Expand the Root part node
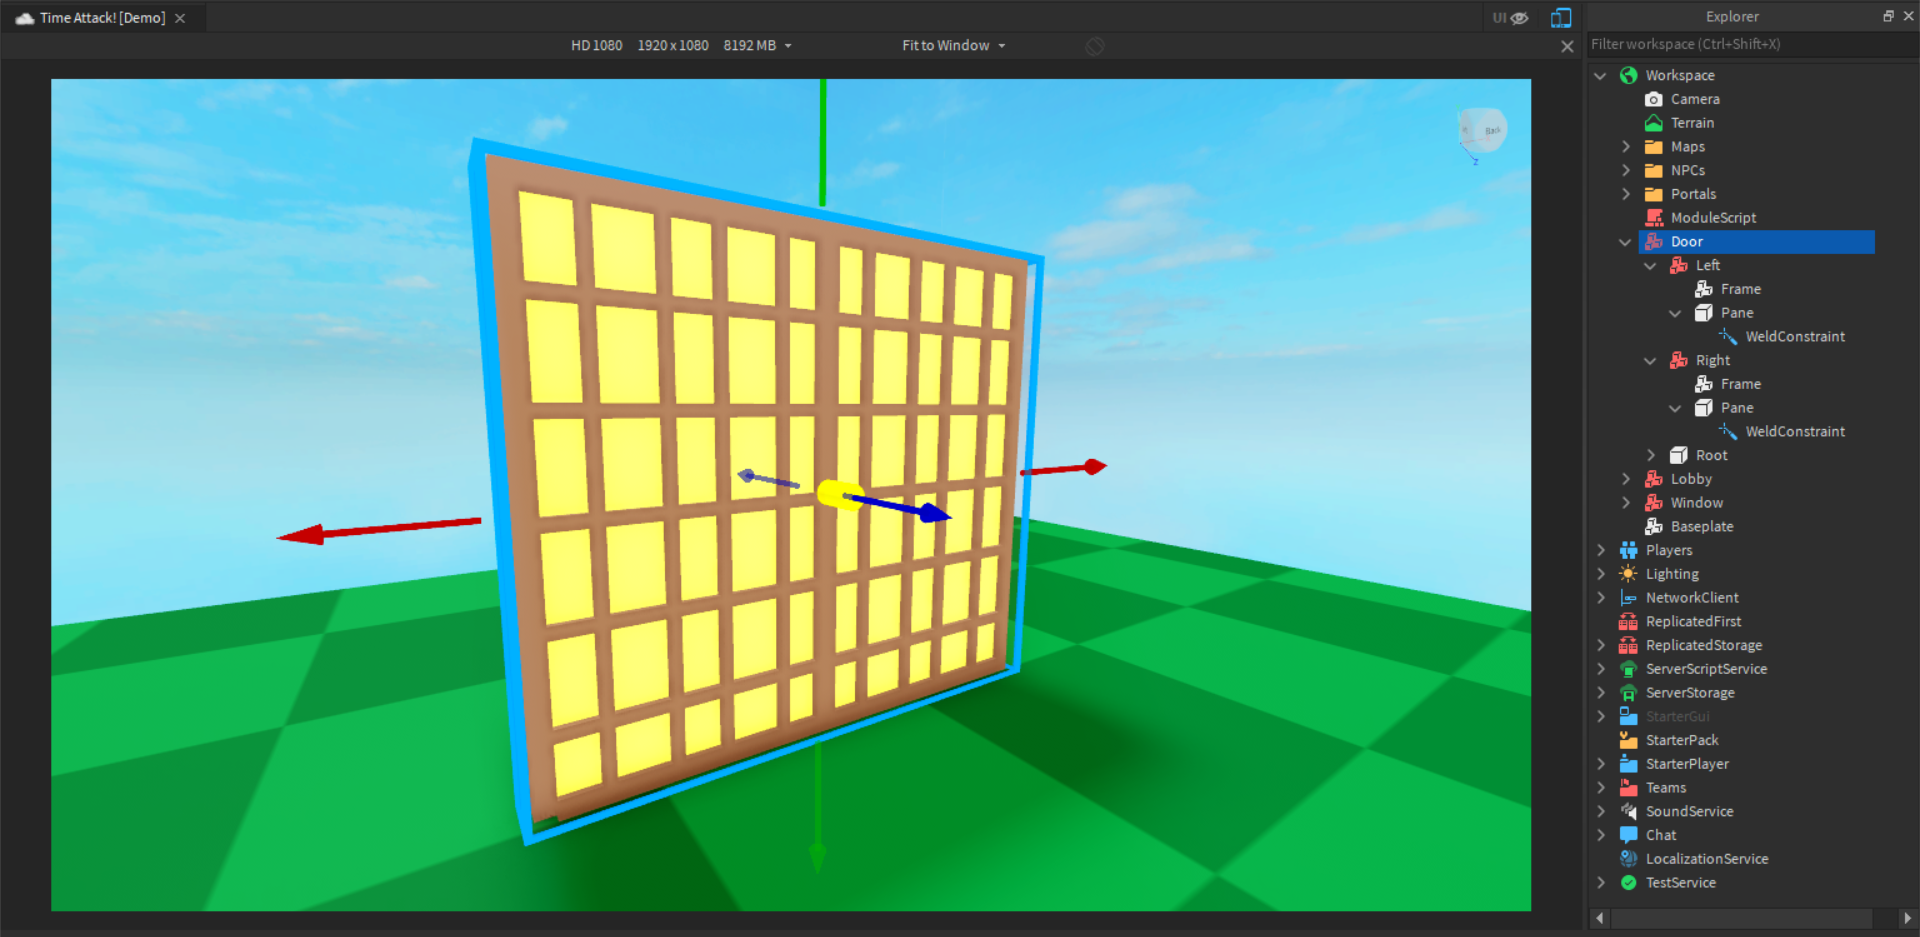The height and width of the screenshot is (937, 1920). (x=1651, y=456)
